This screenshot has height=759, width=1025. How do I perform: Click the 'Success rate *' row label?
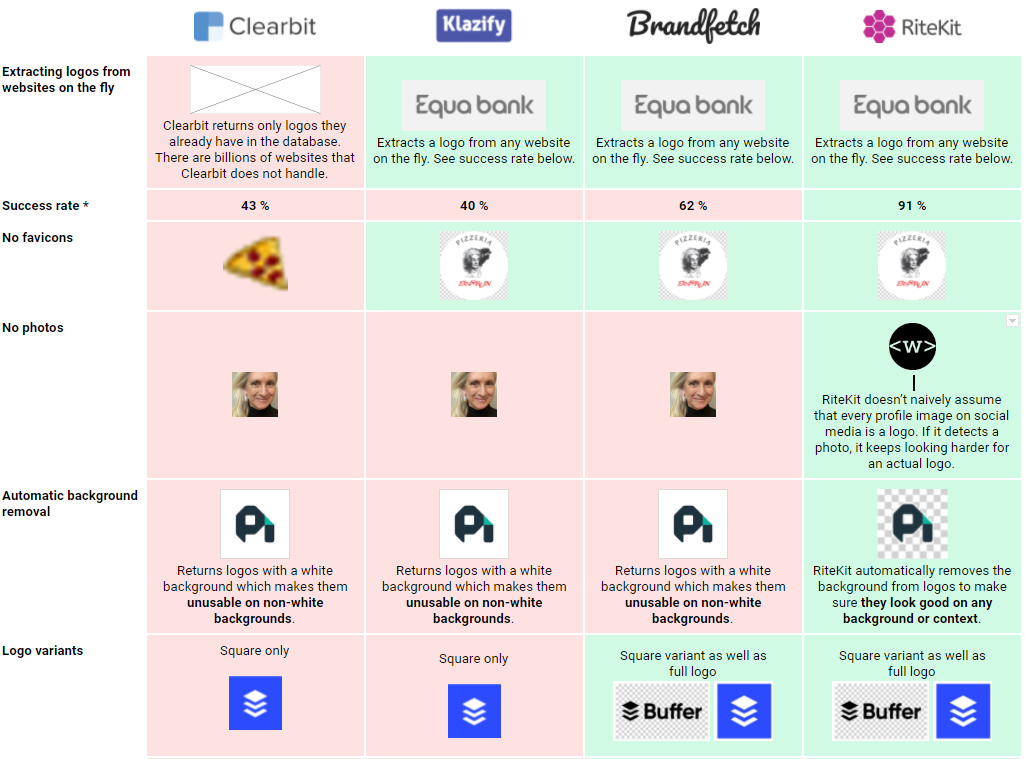(x=45, y=205)
